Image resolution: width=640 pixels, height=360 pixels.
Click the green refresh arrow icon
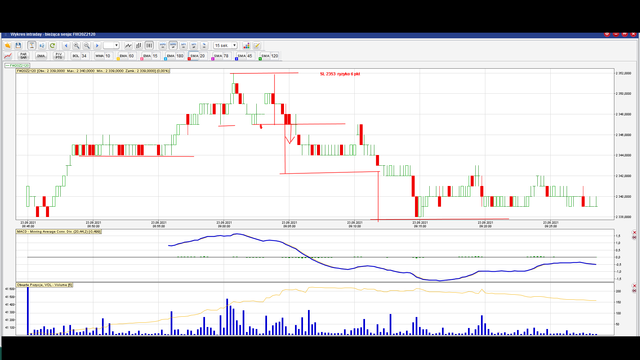(x=52, y=46)
